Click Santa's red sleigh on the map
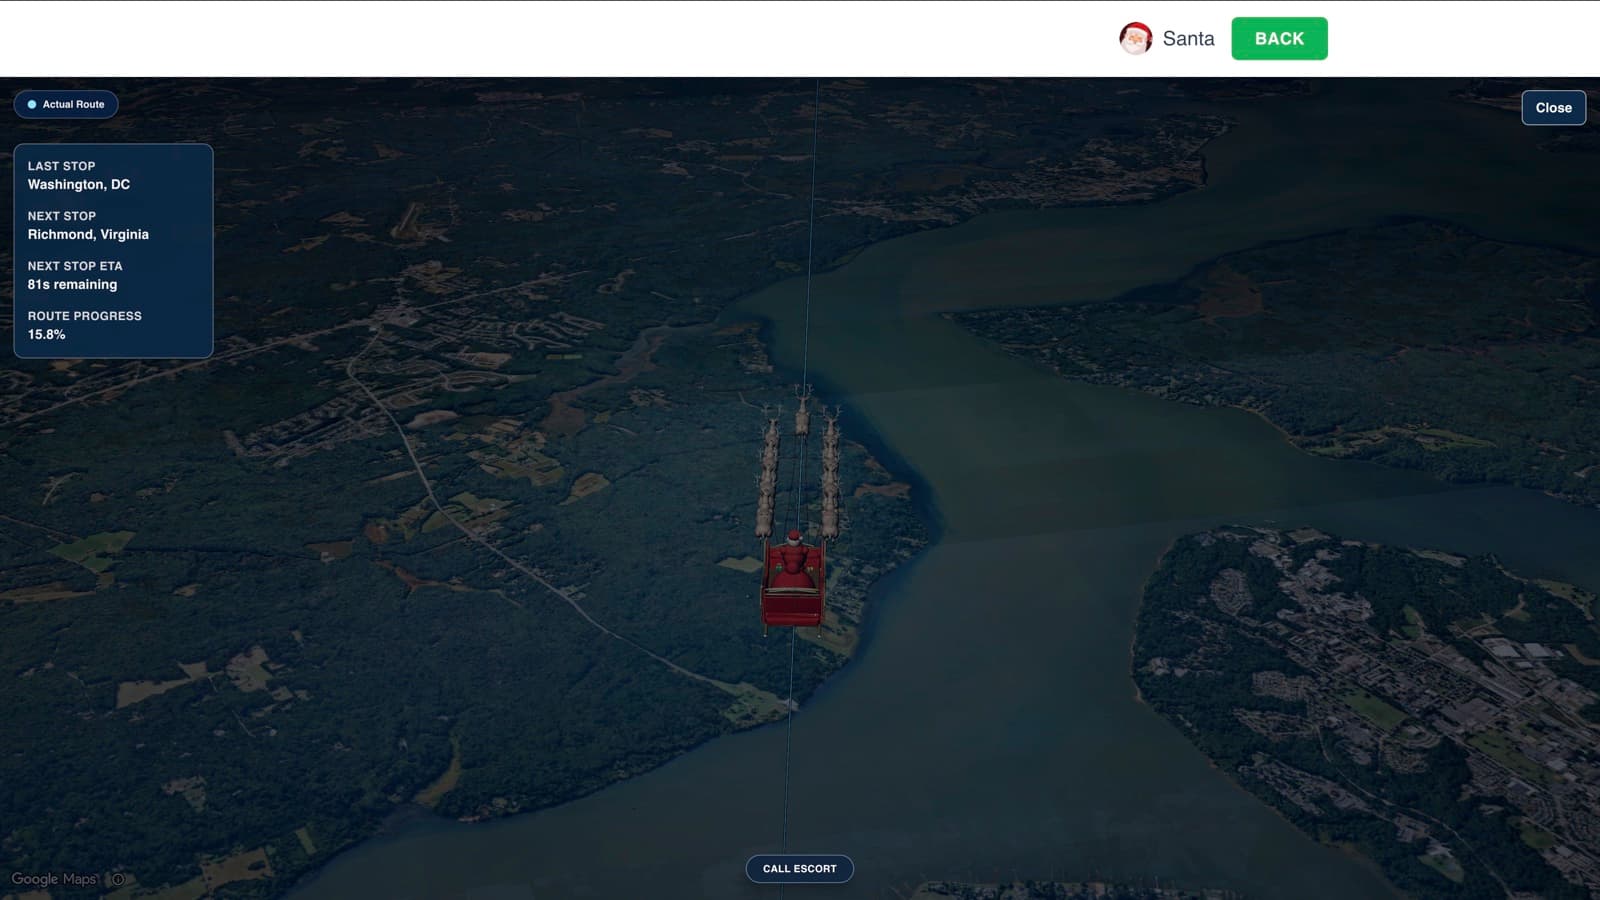Viewport: 1600px width, 900px height. point(793,583)
